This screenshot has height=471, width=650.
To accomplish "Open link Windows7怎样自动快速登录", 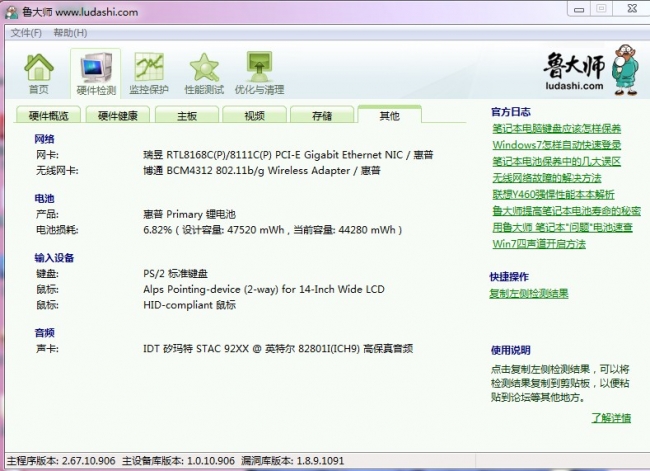I will pyautogui.click(x=550, y=145).
